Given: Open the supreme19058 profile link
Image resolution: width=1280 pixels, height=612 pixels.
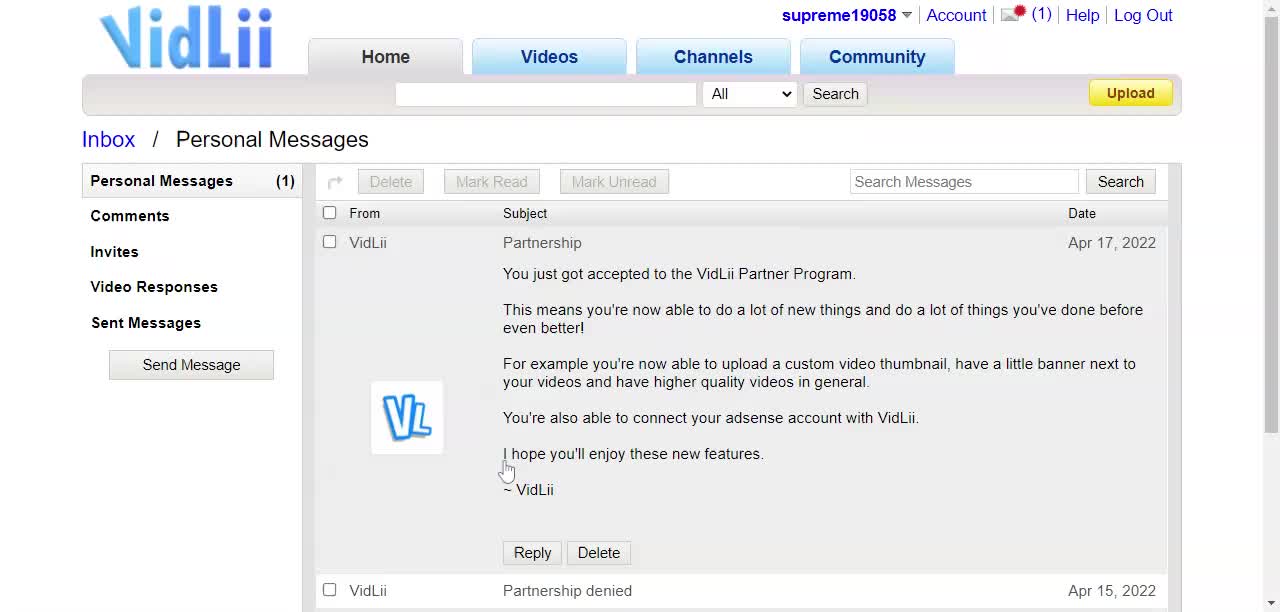Looking at the screenshot, I should click(839, 15).
